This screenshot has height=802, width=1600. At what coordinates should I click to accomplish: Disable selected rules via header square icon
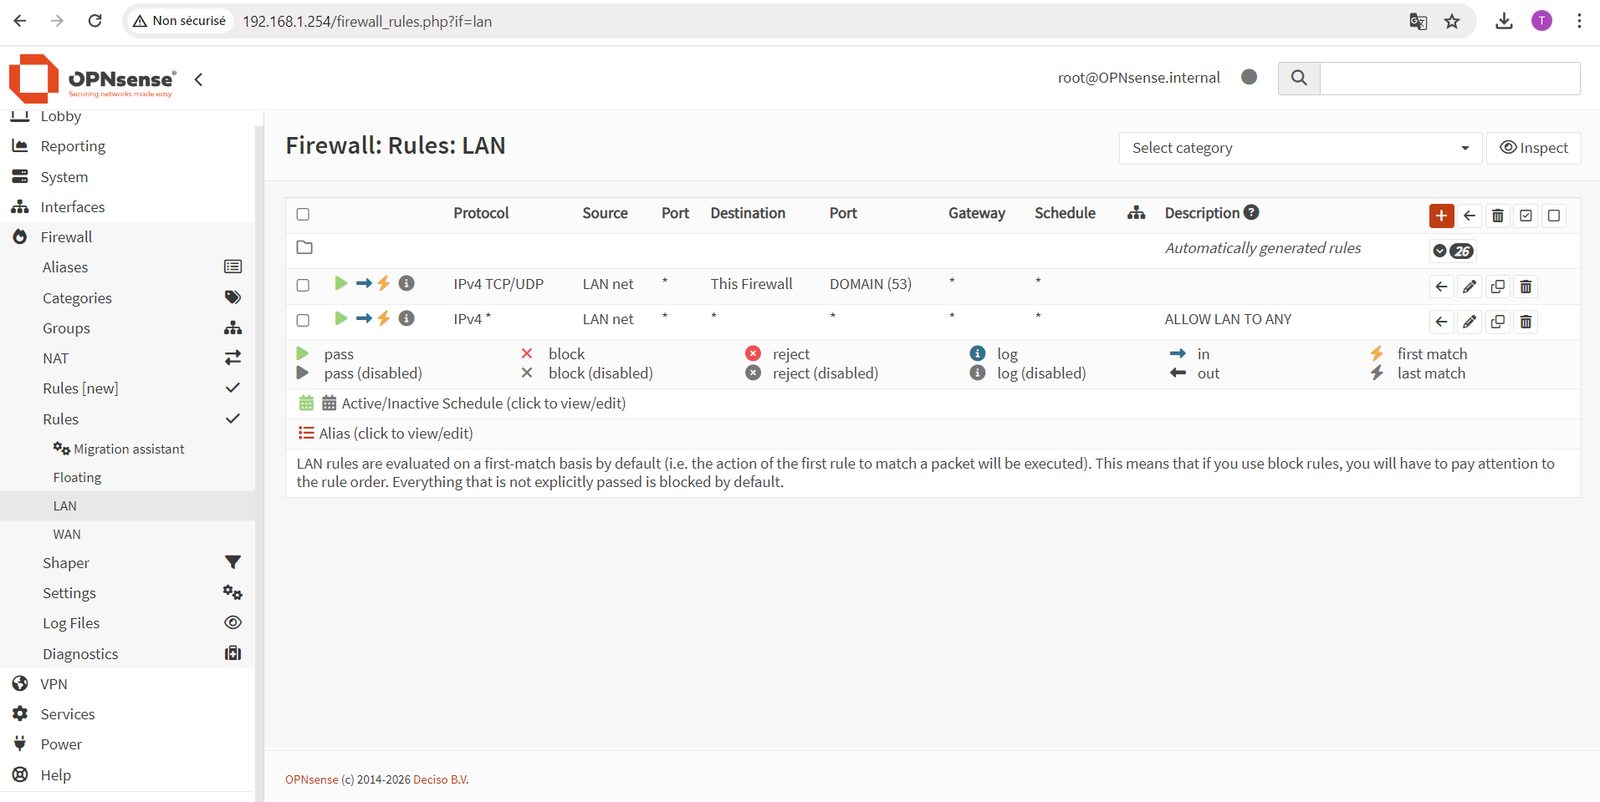(1554, 215)
